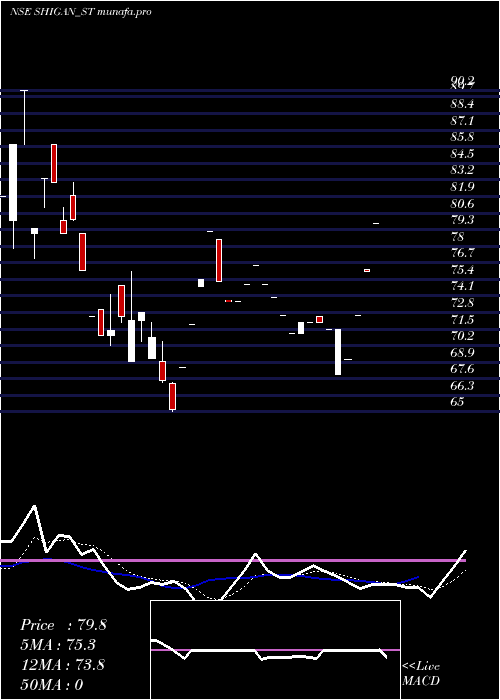Click the 84.5 price axis label
This screenshot has height=700, width=500.
pyautogui.click(x=462, y=154)
